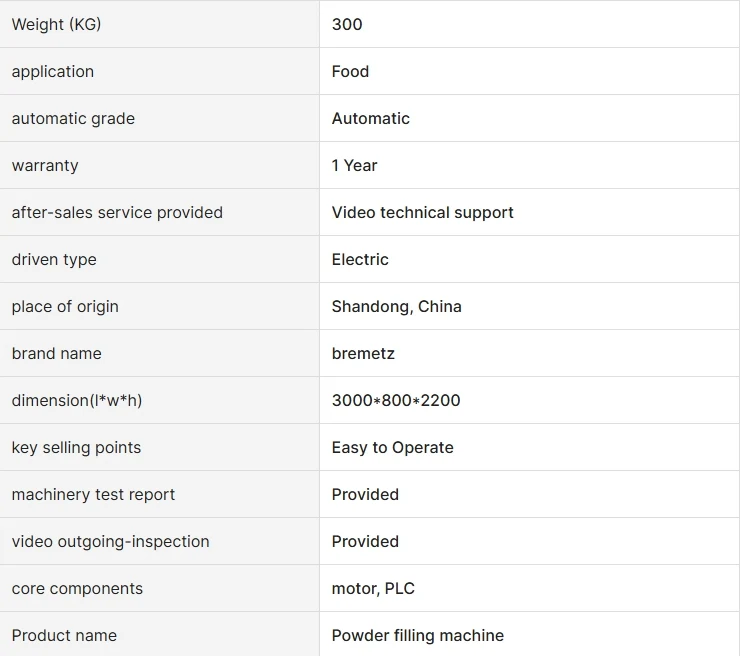742x656 pixels.
Task: Click the dimension value 3000*800*2200
Action: point(396,400)
